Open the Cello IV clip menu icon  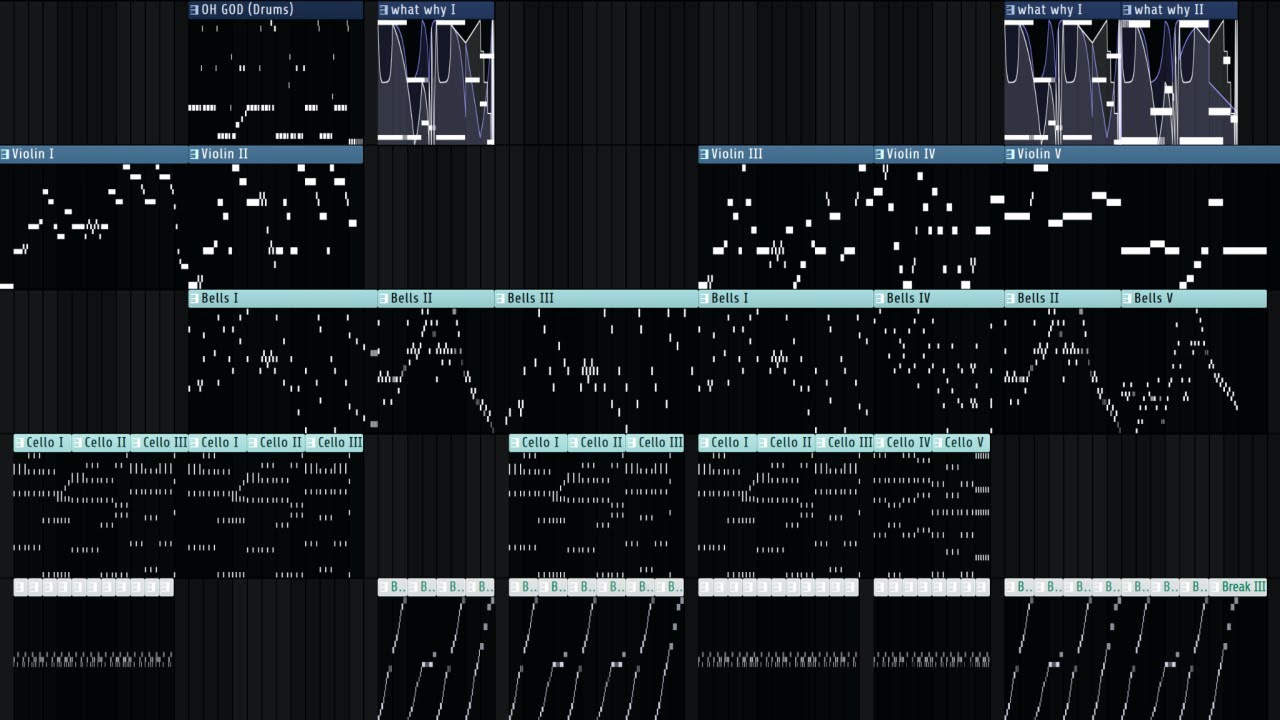[881, 442]
